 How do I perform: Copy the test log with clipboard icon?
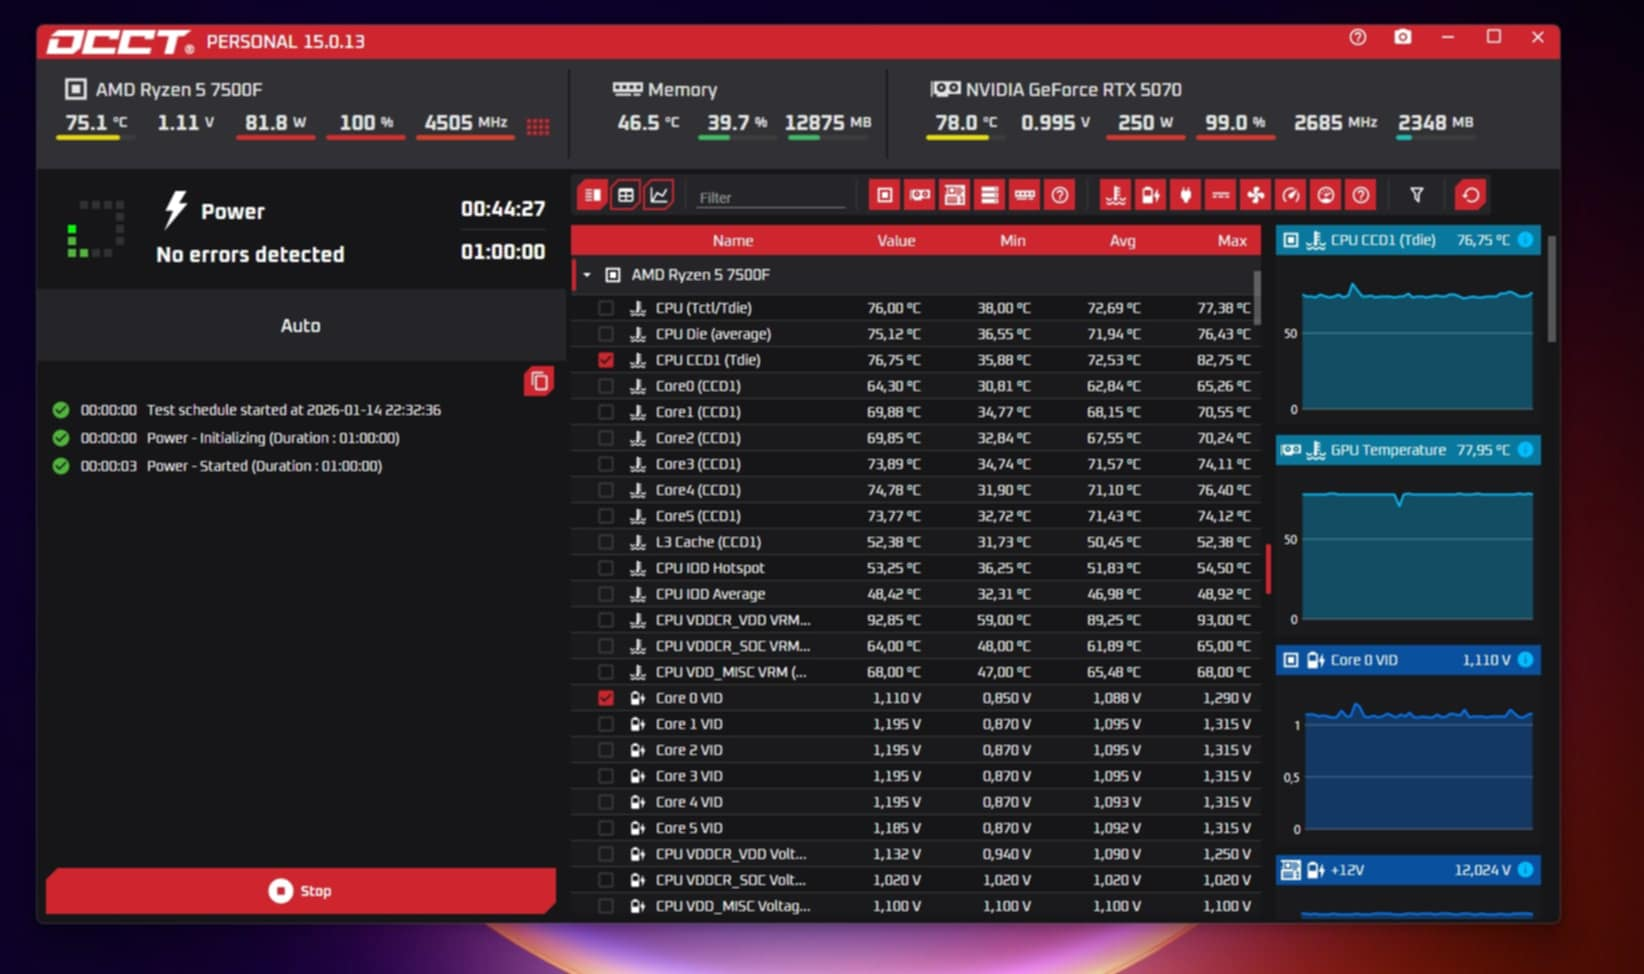point(539,381)
